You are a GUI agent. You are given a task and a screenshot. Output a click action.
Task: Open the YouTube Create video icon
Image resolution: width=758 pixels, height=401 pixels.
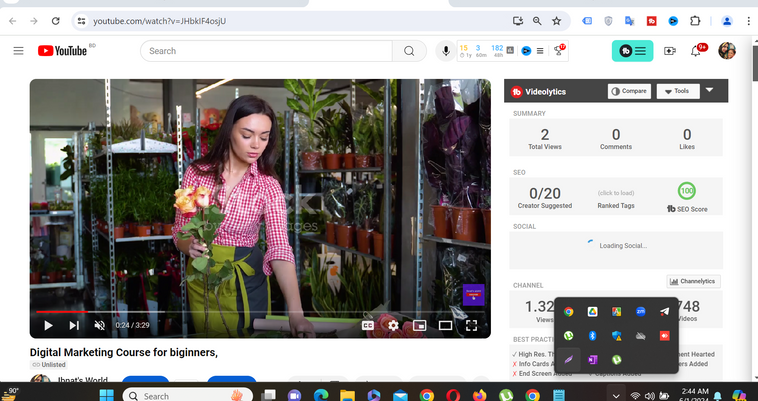pos(670,51)
